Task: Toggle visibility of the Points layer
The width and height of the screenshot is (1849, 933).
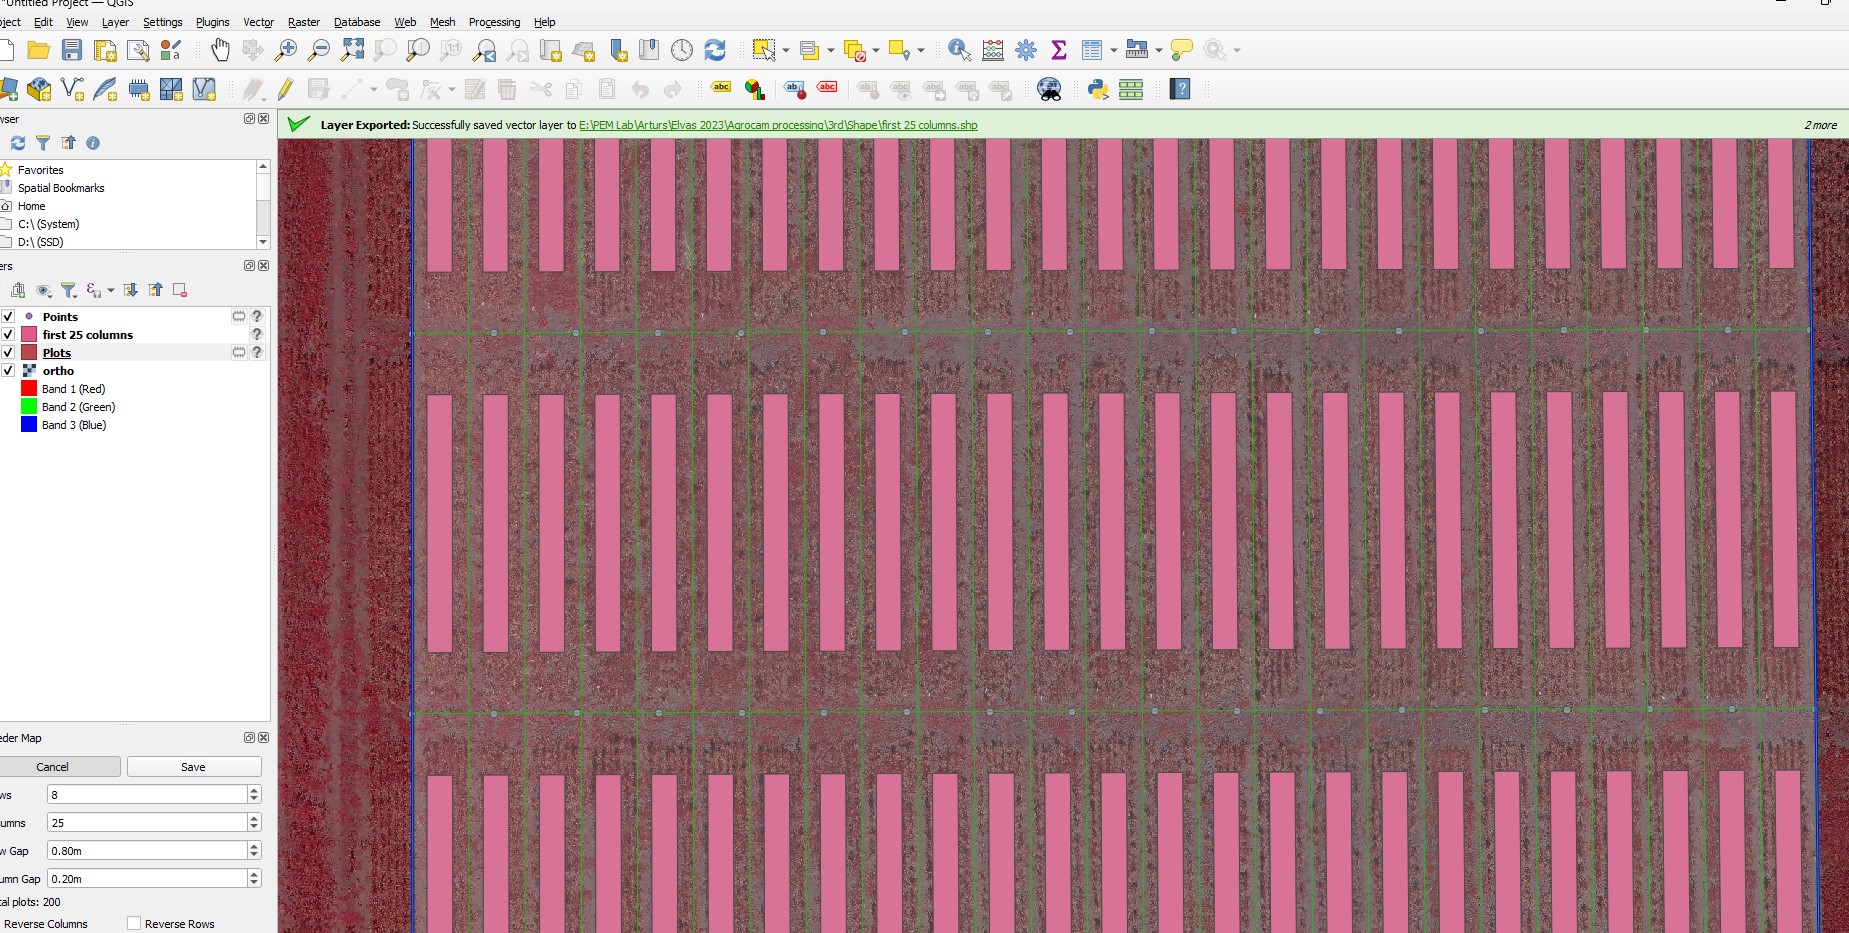Action: coord(8,316)
